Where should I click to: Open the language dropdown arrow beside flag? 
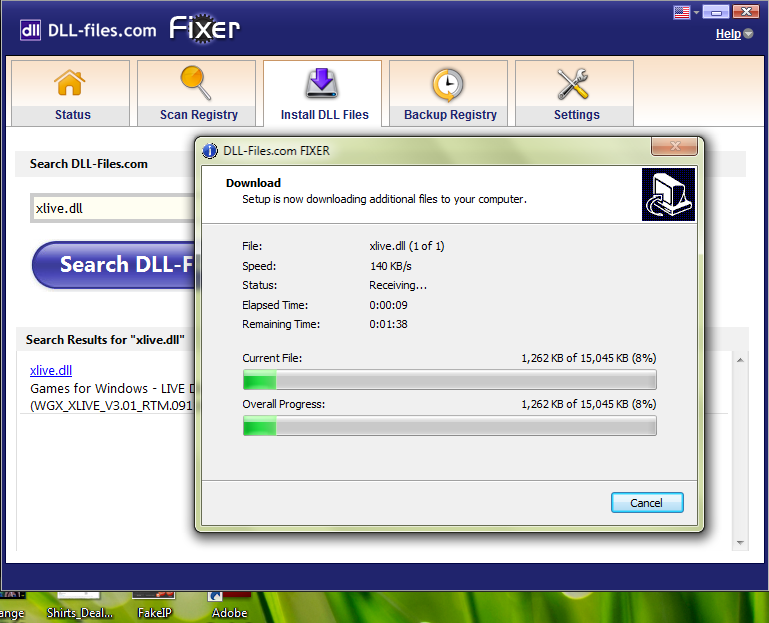coord(696,12)
